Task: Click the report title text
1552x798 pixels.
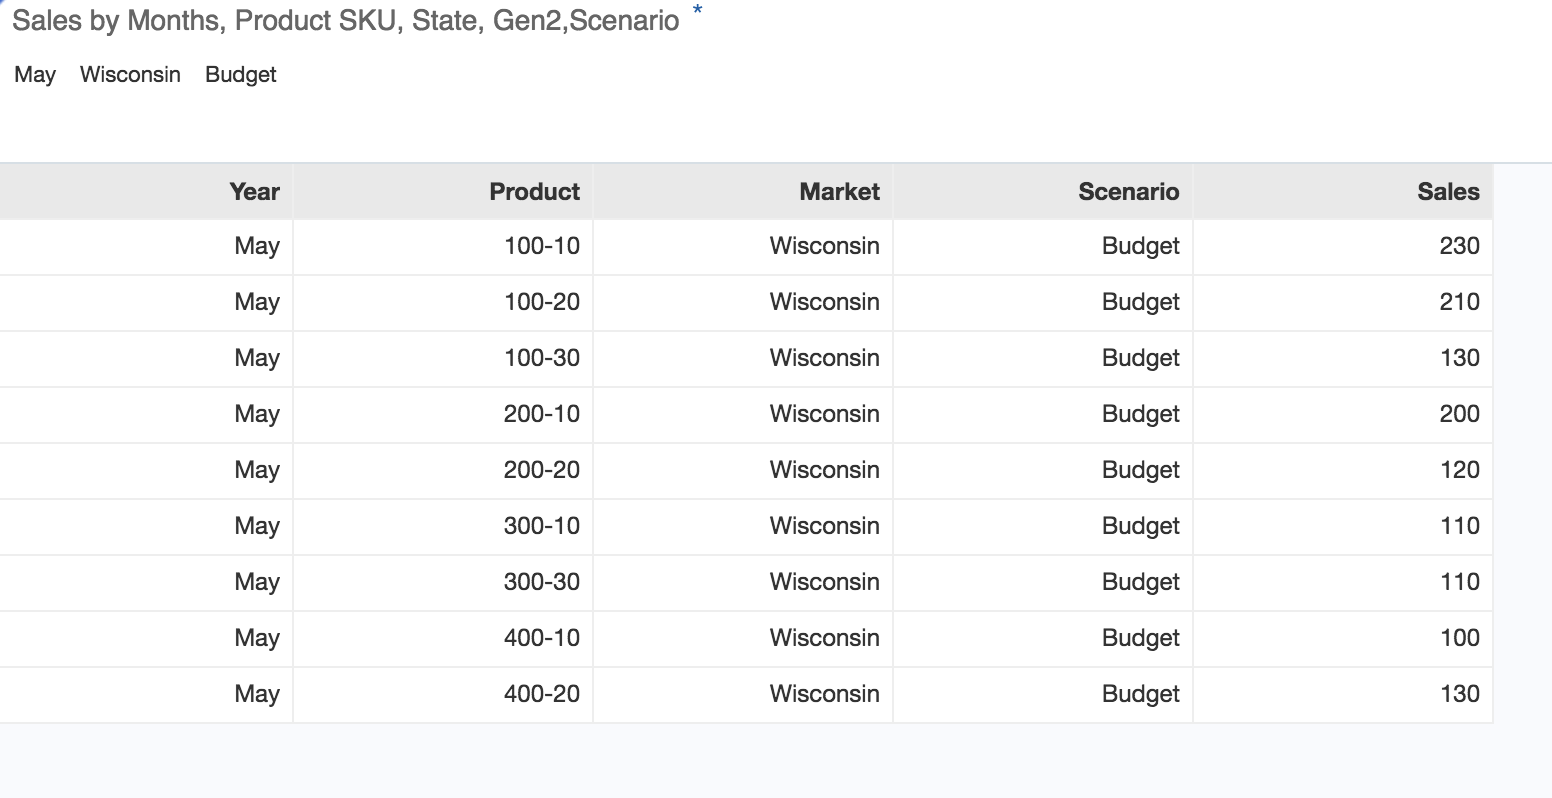Action: tap(345, 21)
